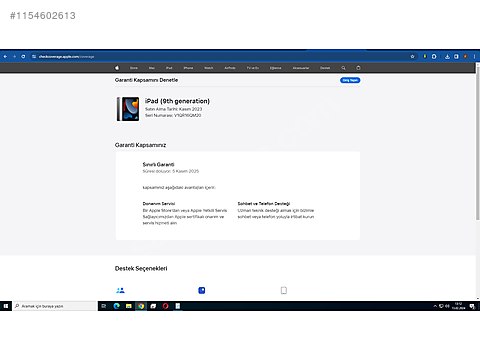This screenshot has height=360, width=480.
Task: Click the Apple site search magnifier icon
Action: (x=343, y=68)
